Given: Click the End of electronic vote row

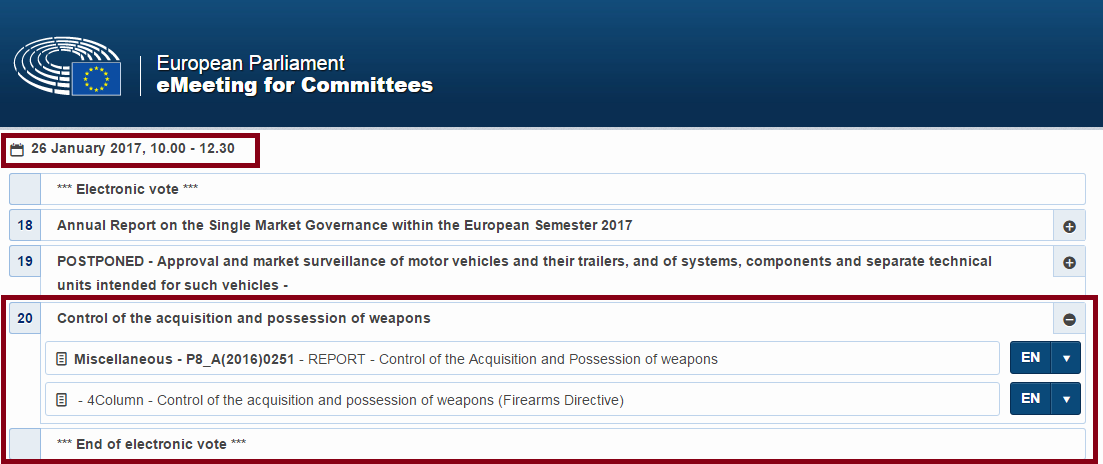Looking at the screenshot, I should (161, 443).
